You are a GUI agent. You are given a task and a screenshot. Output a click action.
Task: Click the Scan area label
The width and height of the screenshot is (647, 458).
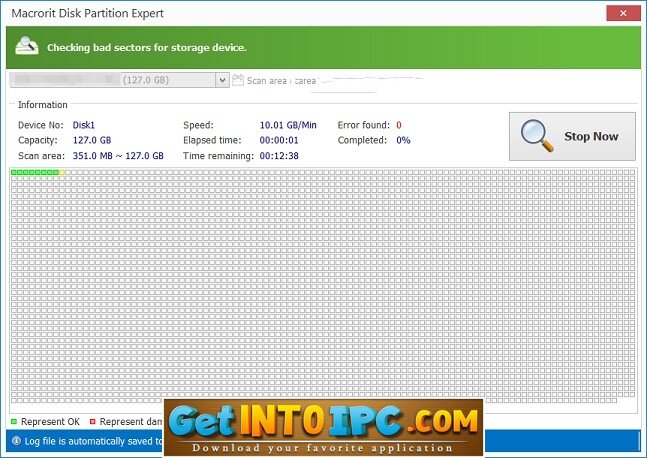pos(267,81)
